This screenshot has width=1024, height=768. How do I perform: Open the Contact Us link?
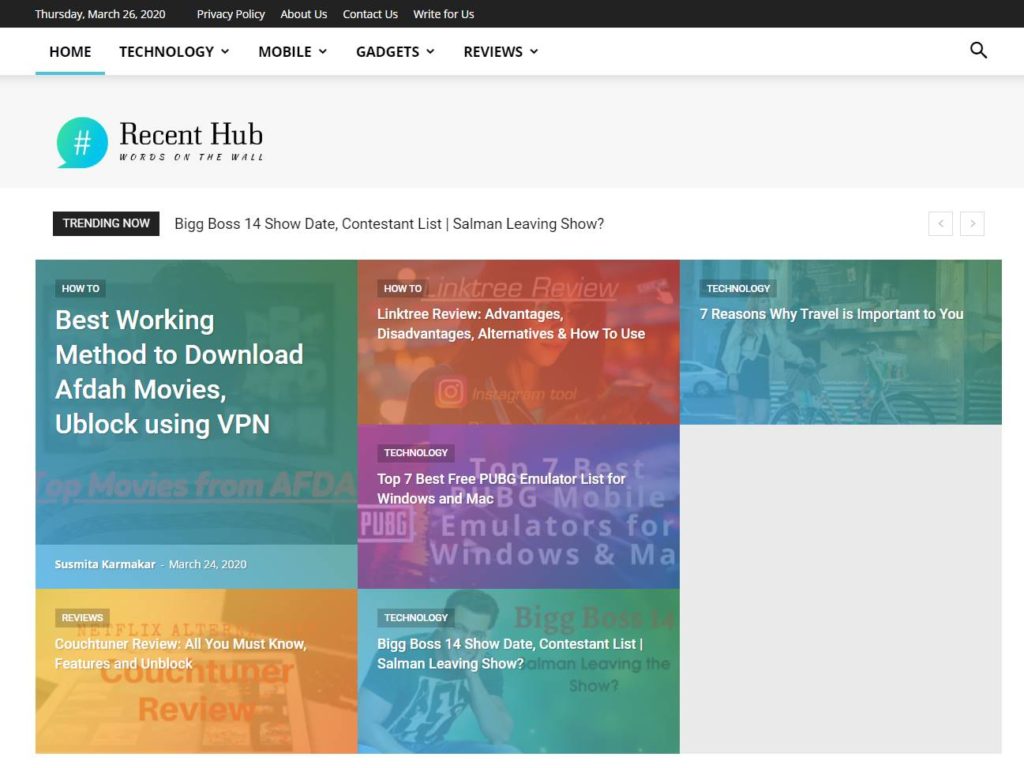coord(370,14)
